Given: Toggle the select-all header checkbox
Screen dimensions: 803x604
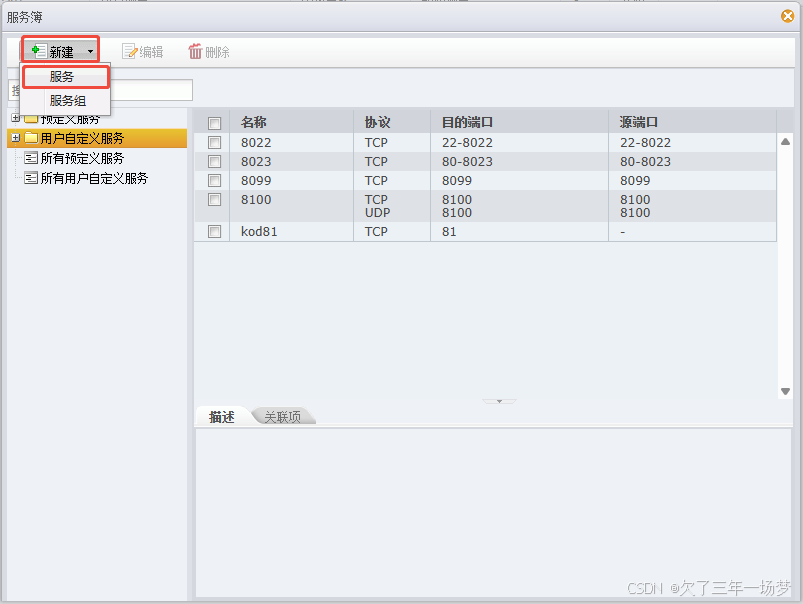Looking at the screenshot, I should (x=215, y=123).
